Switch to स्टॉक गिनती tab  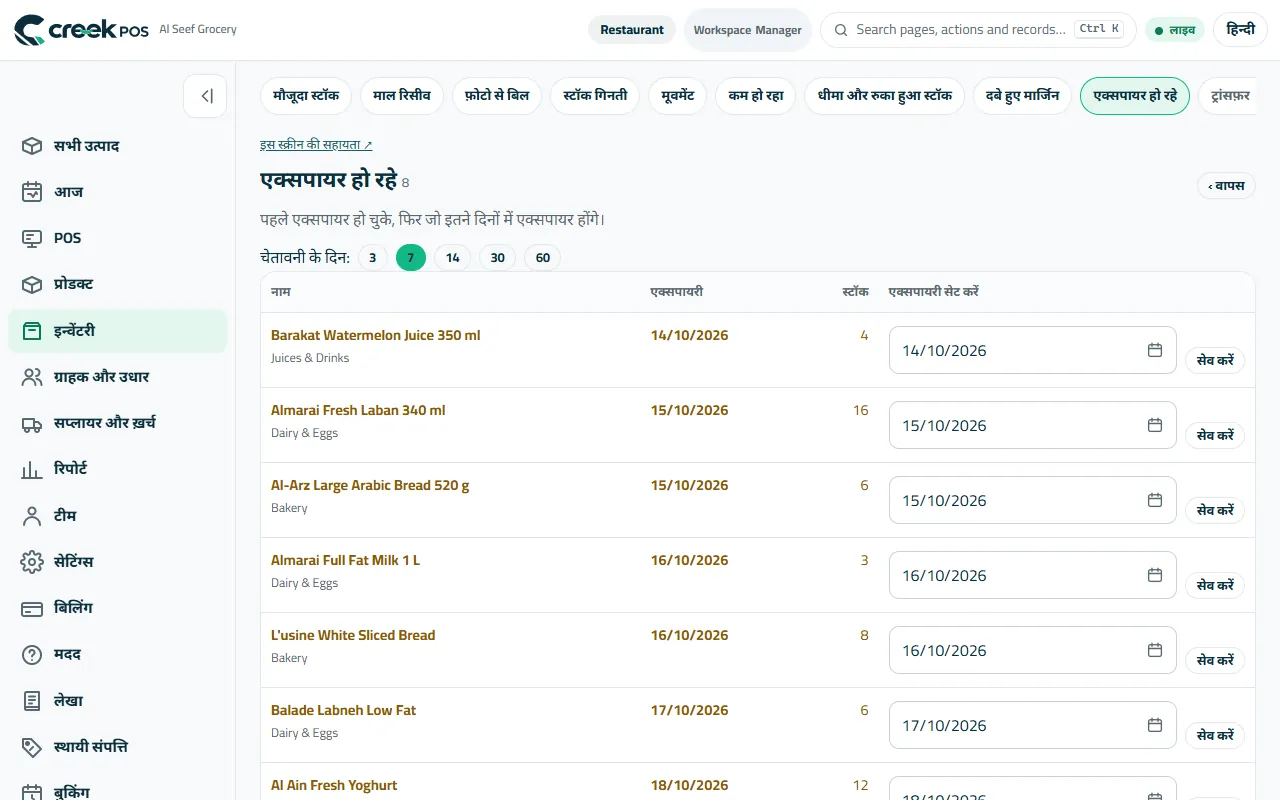(596, 96)
